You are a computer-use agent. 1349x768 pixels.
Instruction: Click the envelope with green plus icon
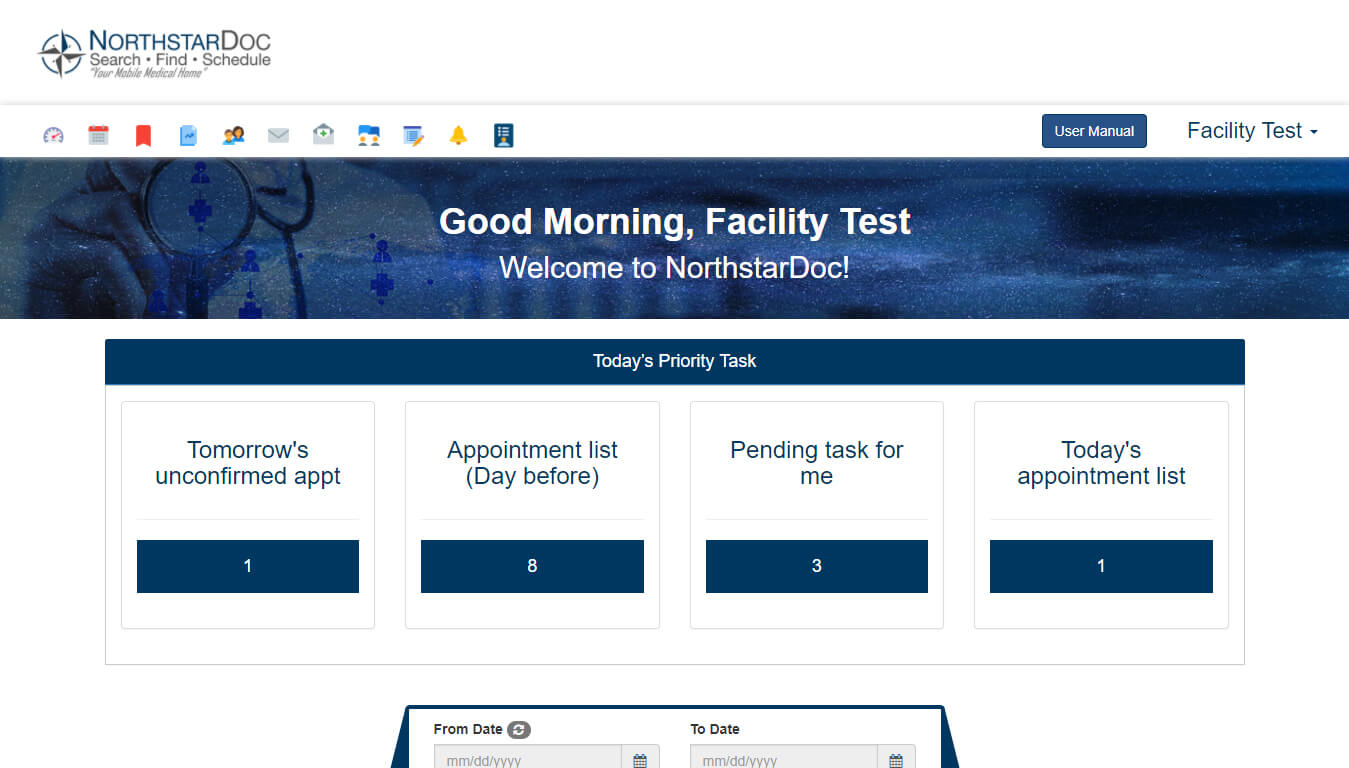click(322, 133)
